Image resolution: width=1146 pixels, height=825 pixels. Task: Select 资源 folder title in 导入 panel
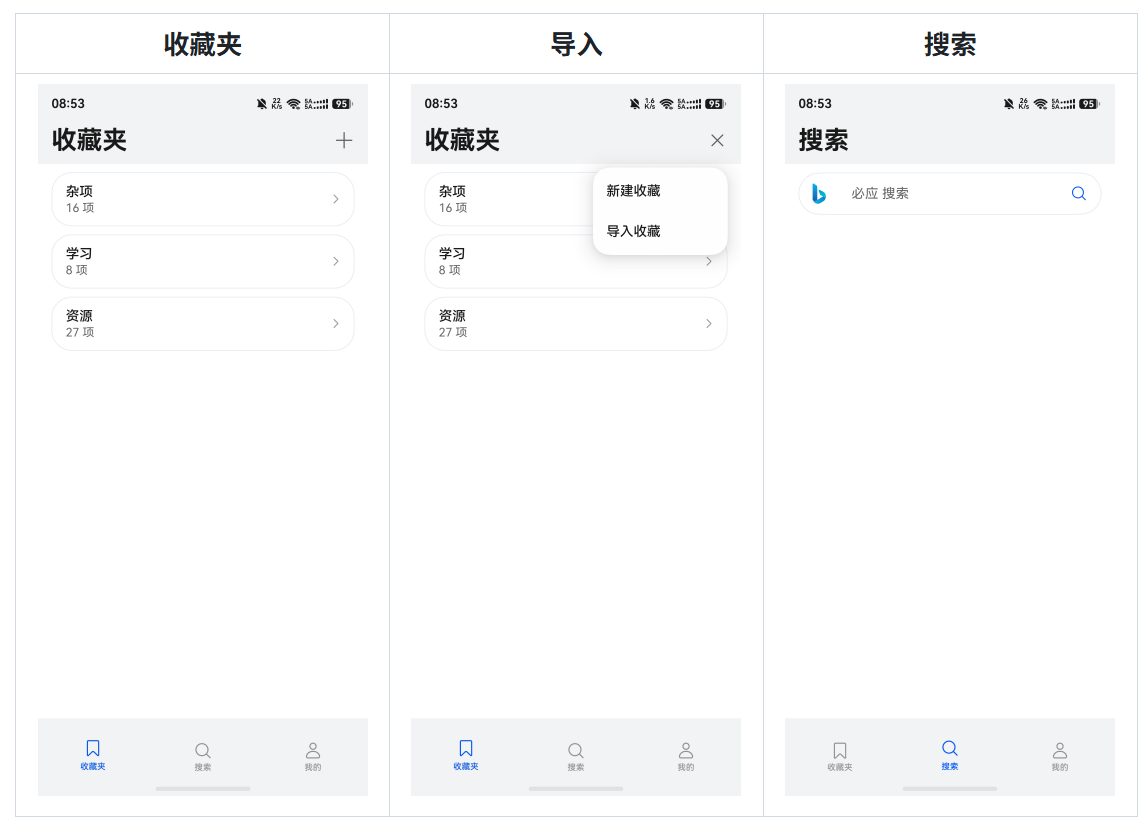coord(452,316)
